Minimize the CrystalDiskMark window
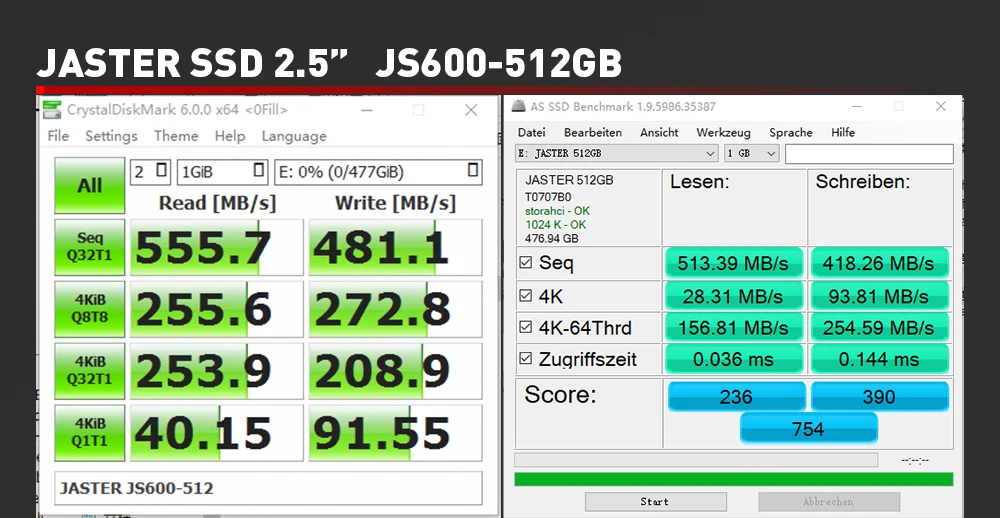This screenshot has height=518, width=1000. (367, 110)
